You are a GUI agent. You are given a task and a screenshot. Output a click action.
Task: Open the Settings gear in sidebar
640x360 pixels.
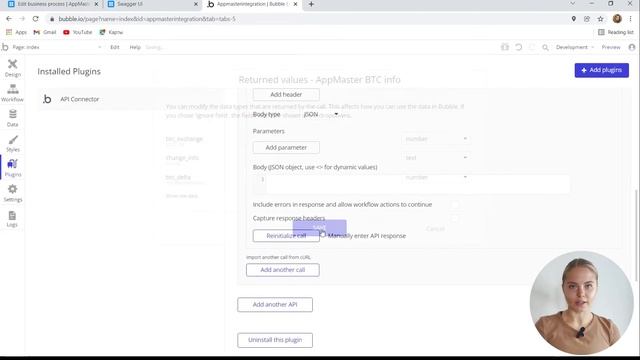(x=13, y=193)
